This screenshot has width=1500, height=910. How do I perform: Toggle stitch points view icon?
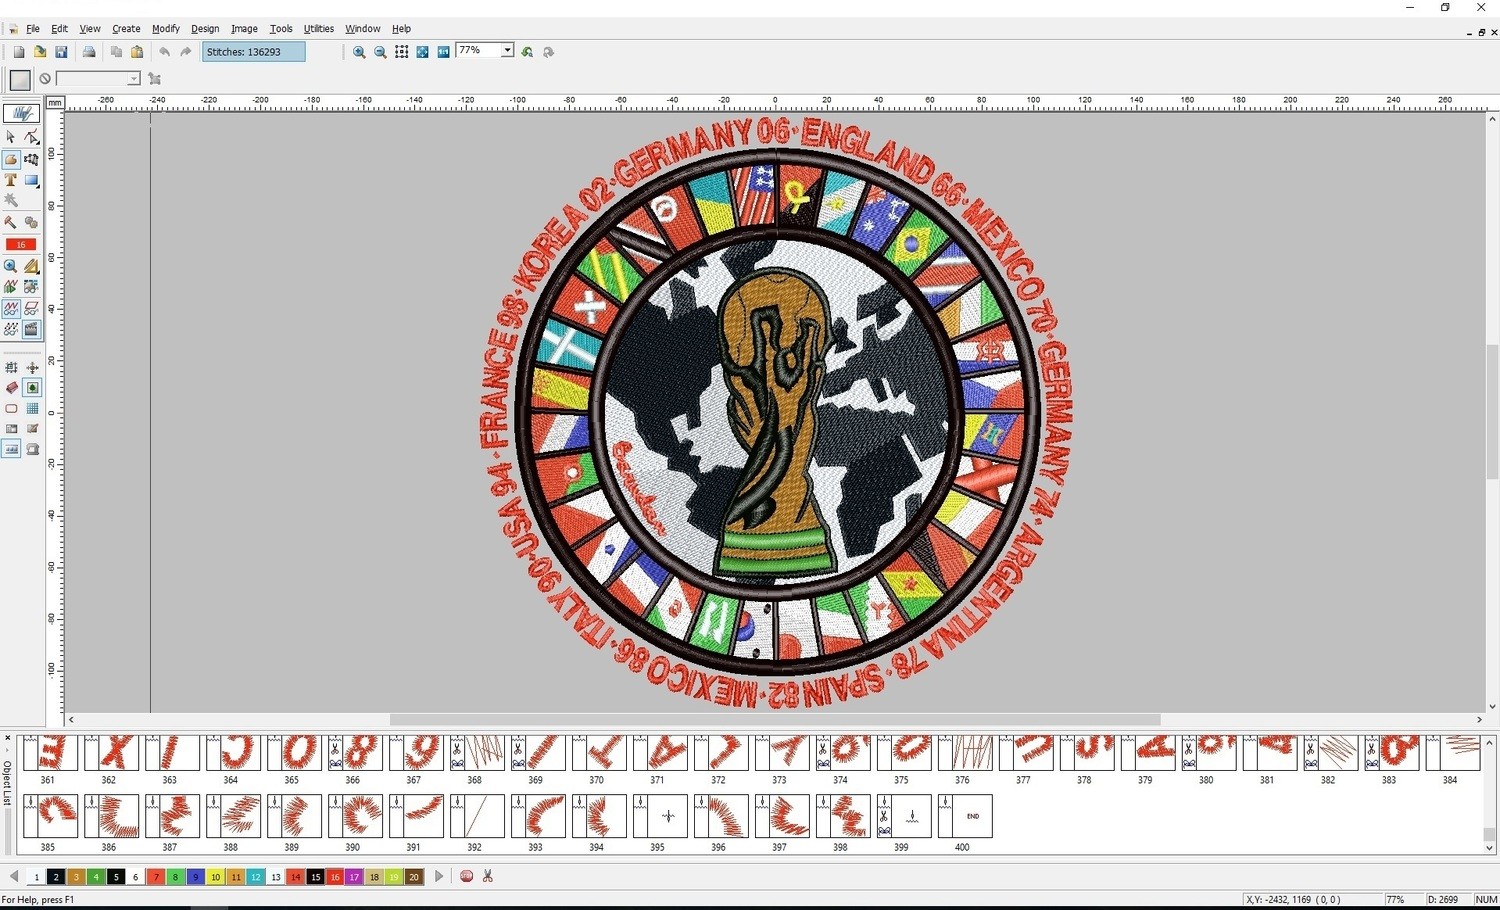[11, 330]
